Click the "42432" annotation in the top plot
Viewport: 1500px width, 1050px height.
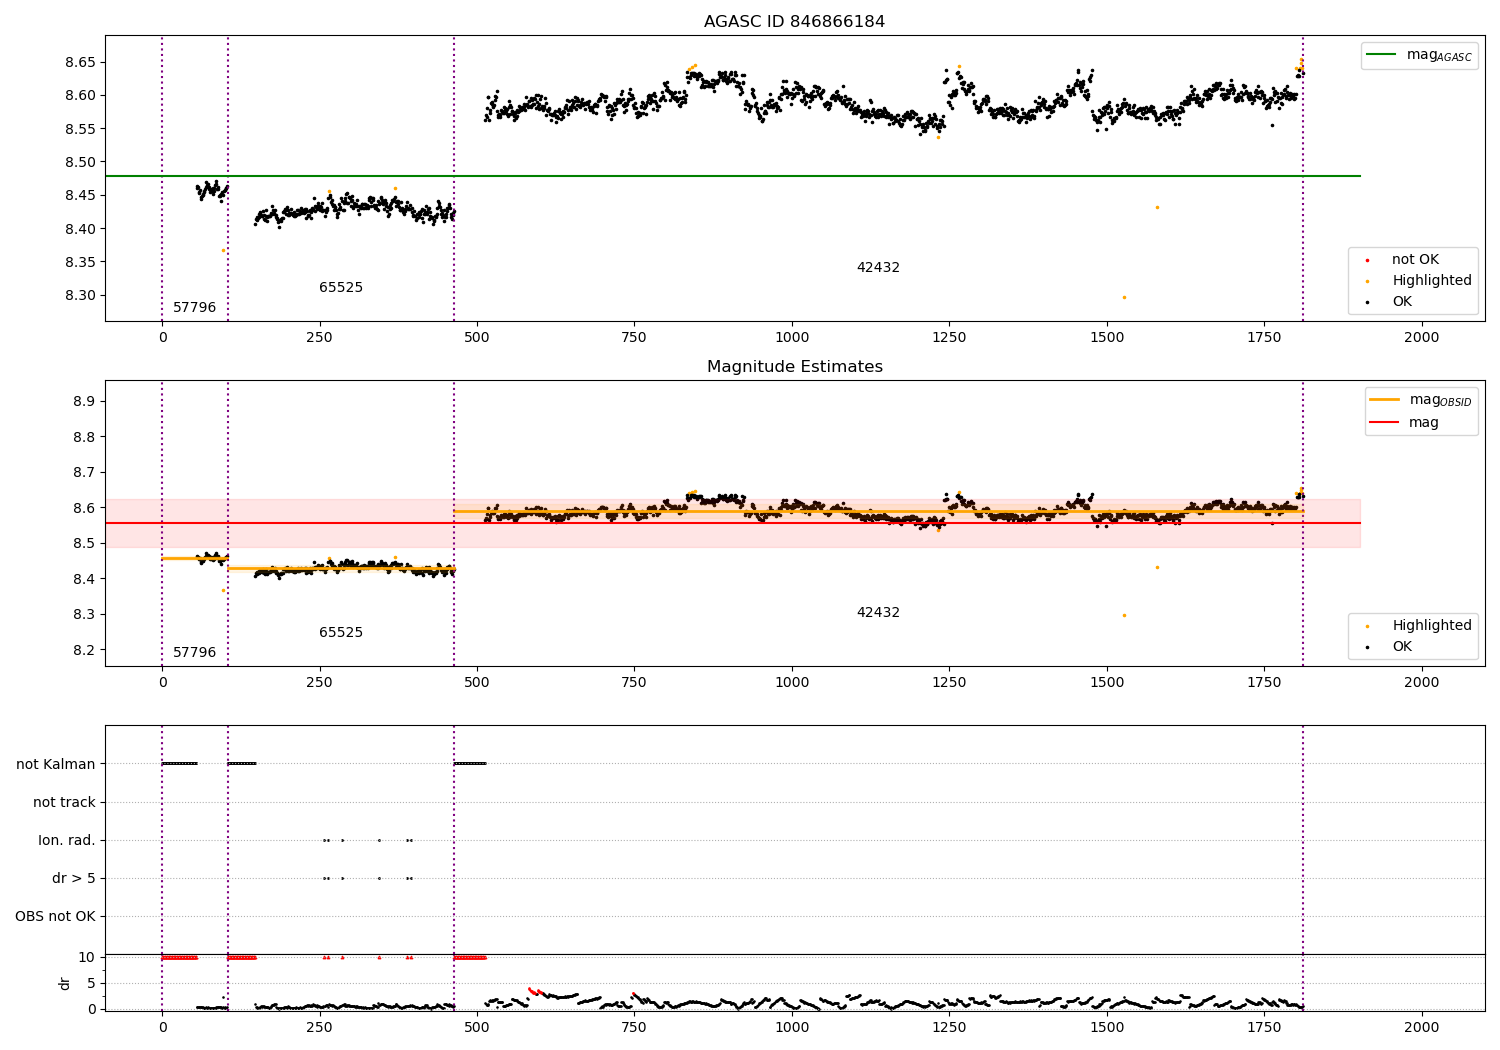(x=878, y=268)
